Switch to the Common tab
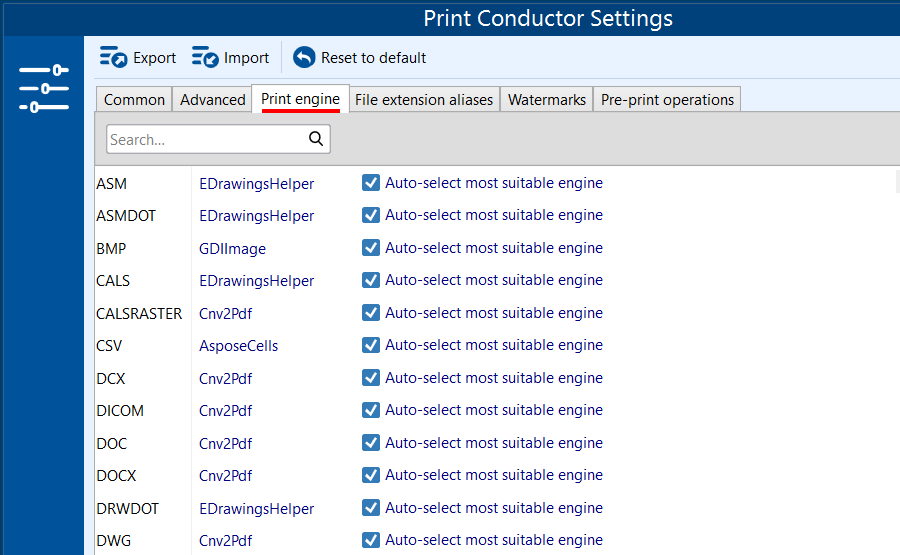The height and width of the screenshot is (555, 900). pyautogui.click(x=134, y=99)
